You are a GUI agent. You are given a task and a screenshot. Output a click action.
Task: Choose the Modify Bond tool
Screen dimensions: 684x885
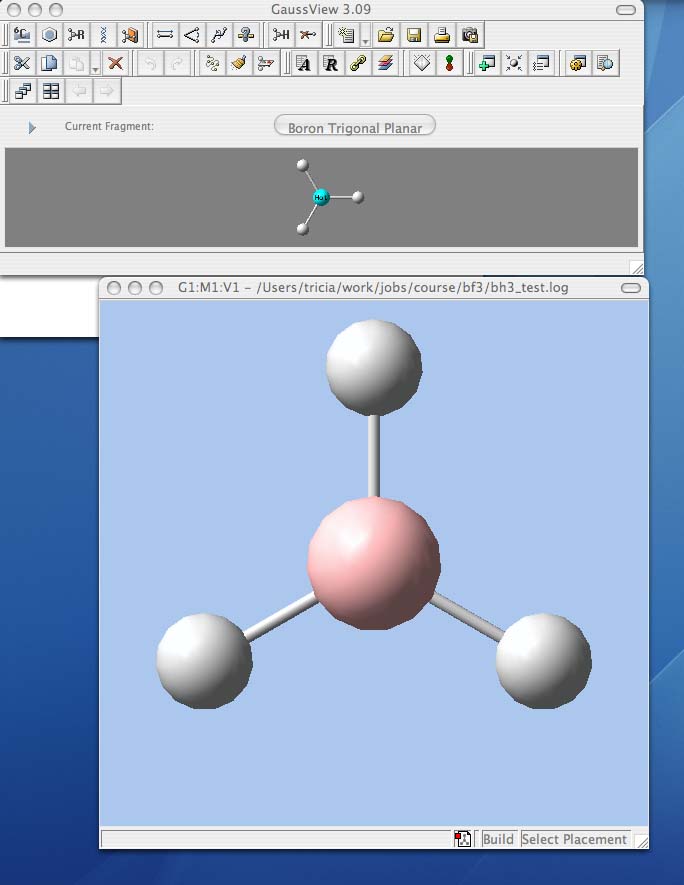[165, 35]
